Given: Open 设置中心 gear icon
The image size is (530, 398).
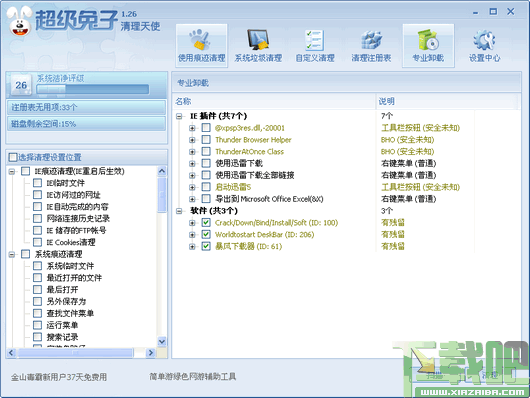Looking at the screenshot, I should click(484, 46).
